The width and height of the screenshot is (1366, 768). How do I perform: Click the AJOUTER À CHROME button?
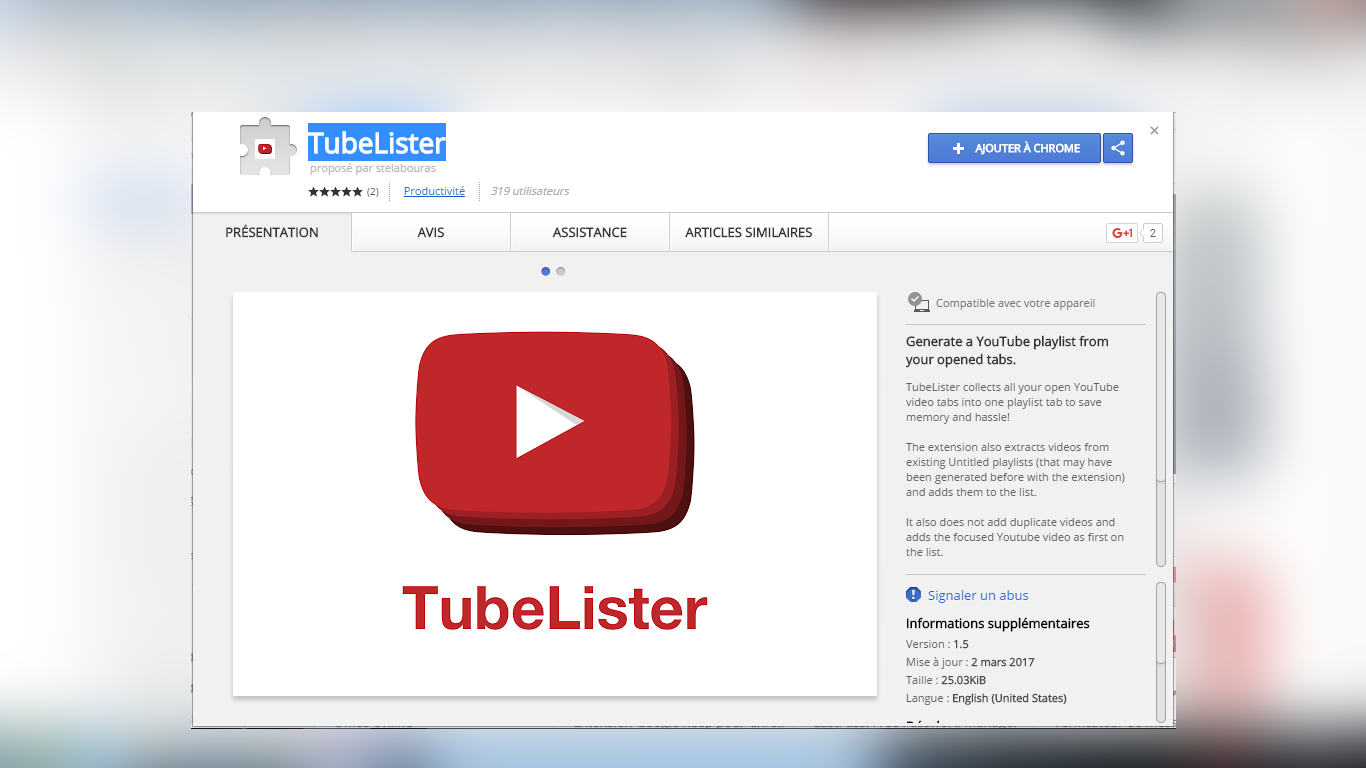1014,148
